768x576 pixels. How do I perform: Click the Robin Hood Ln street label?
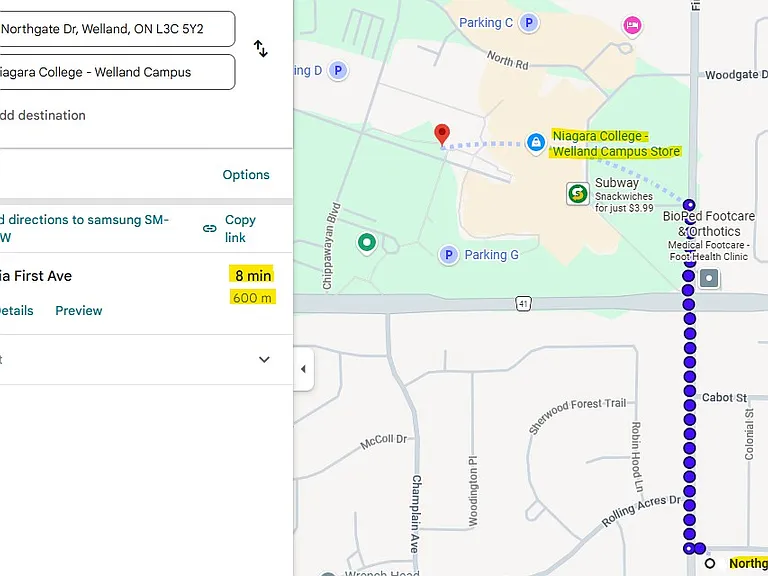(637, 456)
